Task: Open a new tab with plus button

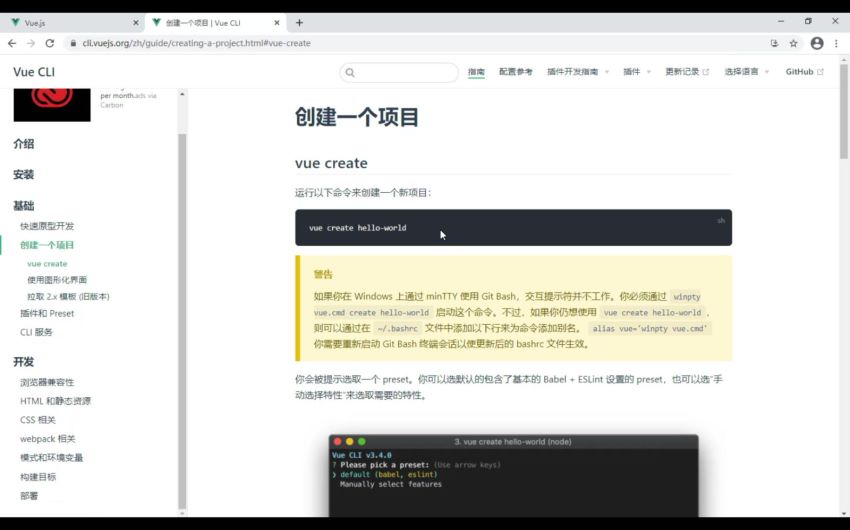Action: click(299, 23)
